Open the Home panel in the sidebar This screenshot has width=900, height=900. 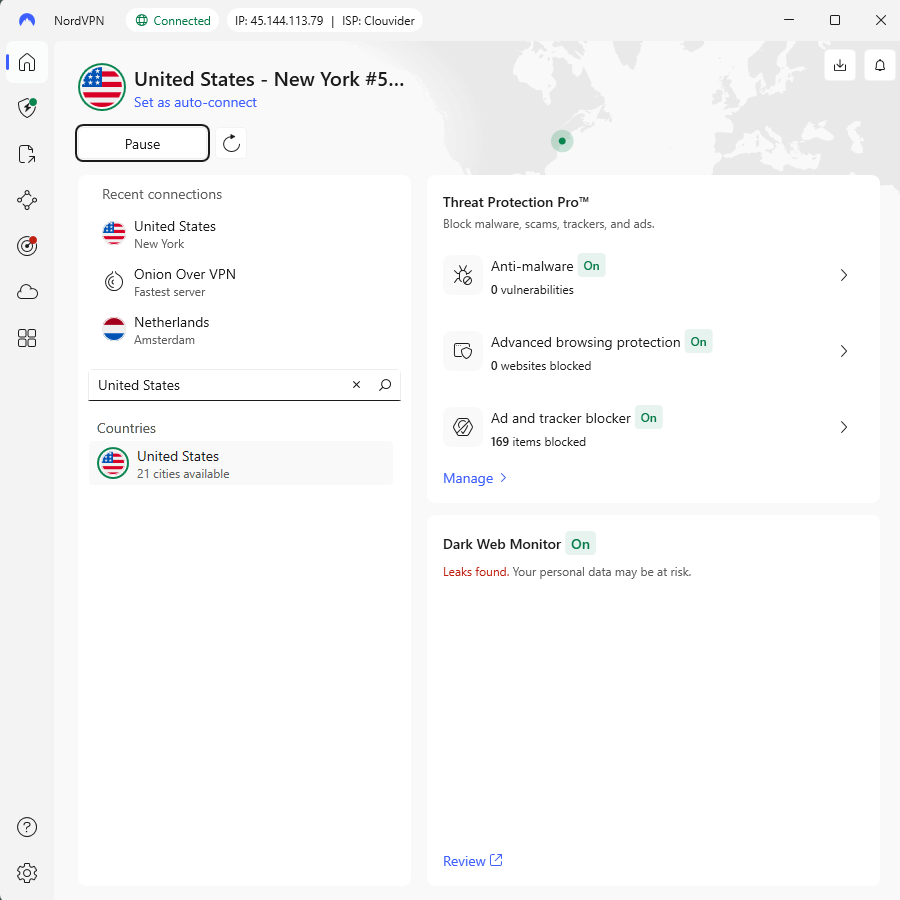point(26,62)
